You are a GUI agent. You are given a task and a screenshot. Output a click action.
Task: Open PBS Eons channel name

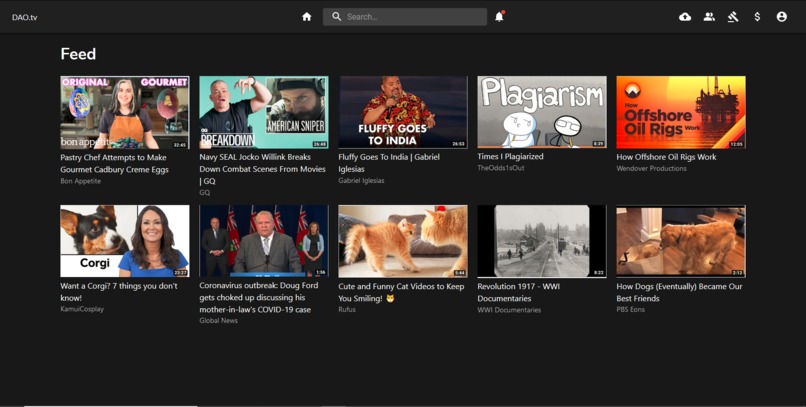[630, 310]
